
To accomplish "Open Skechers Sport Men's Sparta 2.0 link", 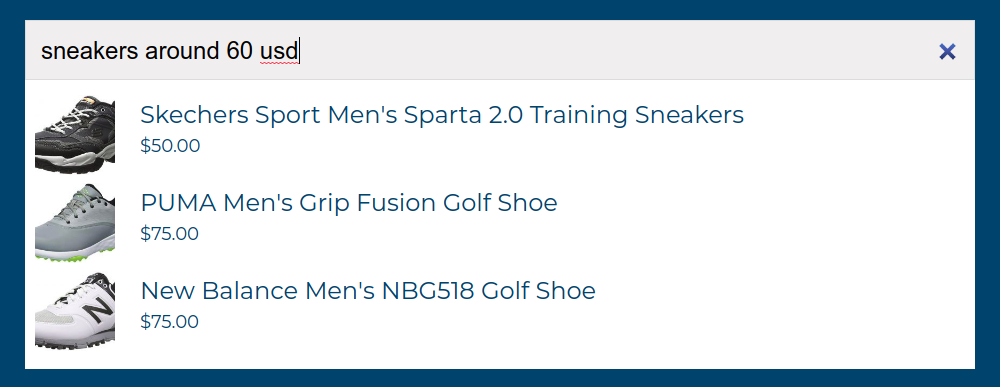I will [x=442, y=115].
